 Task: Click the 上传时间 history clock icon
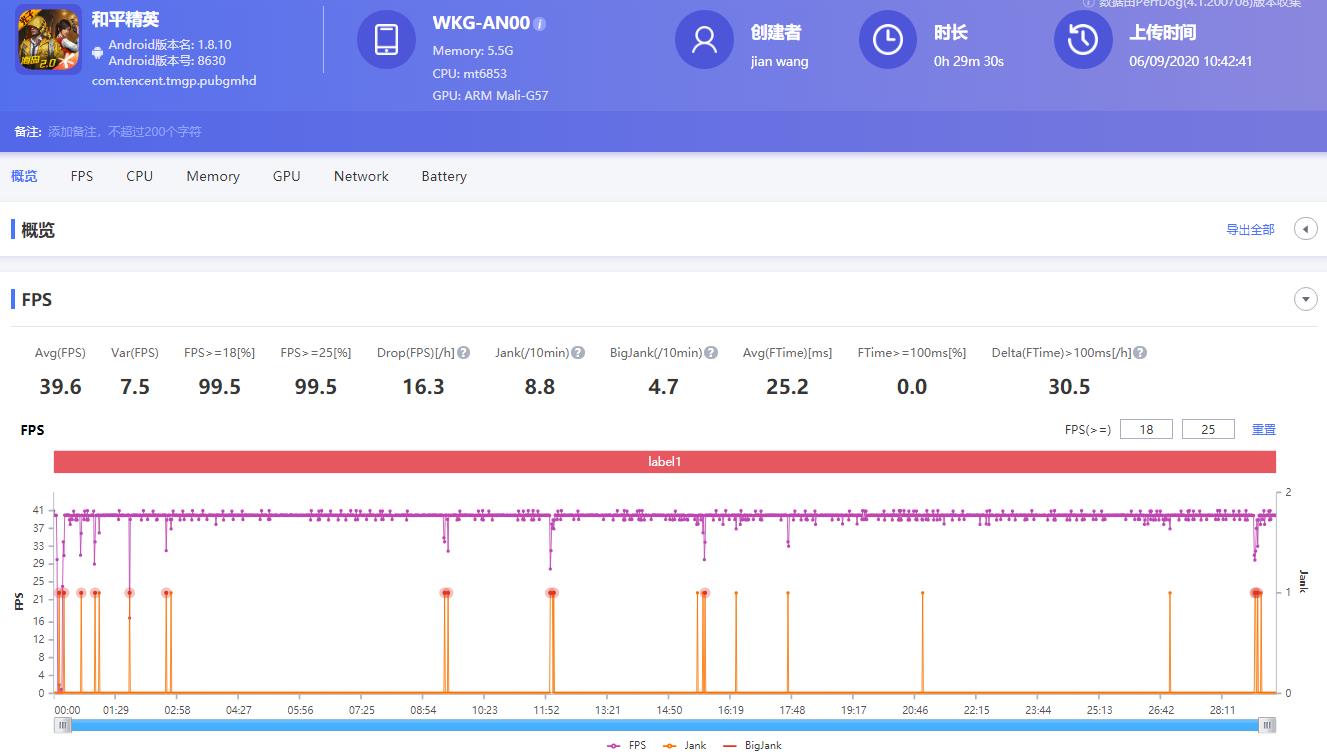tap(1082, 41)
